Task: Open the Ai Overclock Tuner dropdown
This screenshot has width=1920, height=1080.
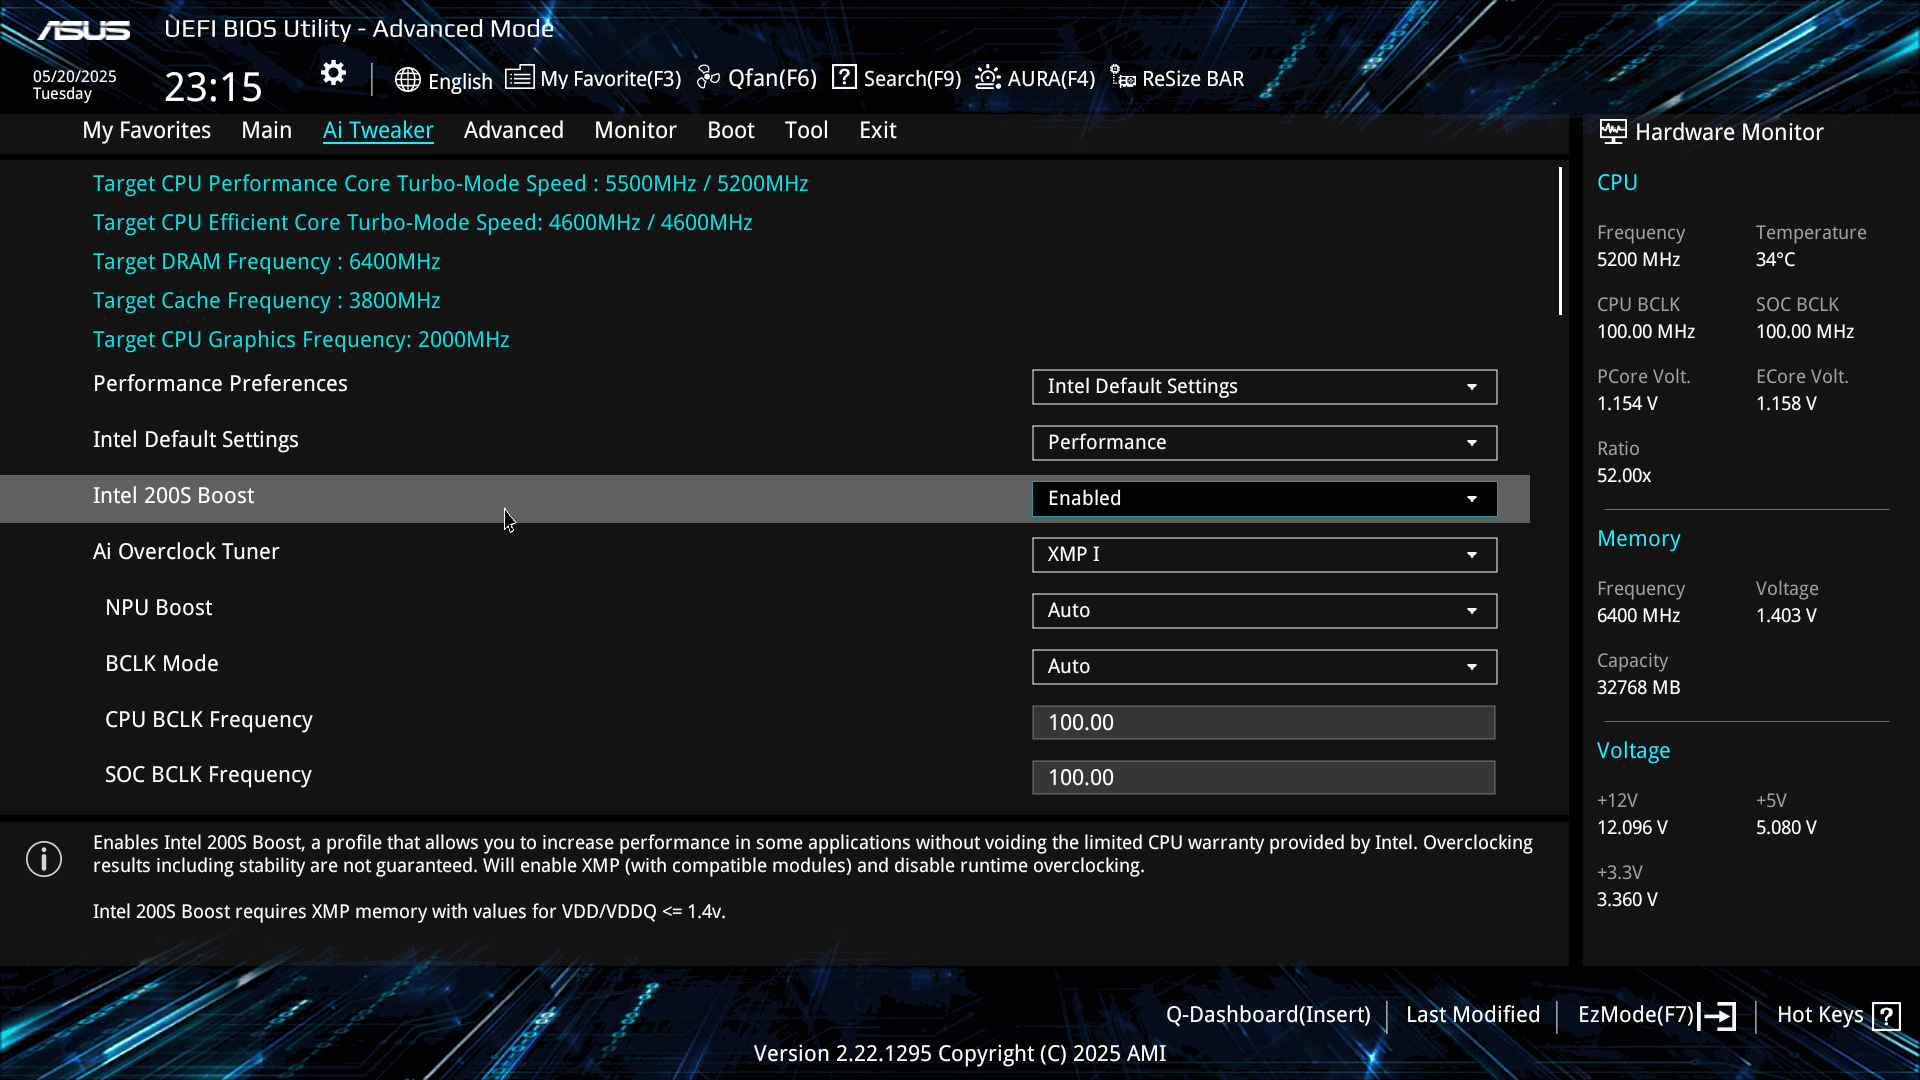Action: (x=1264, y=555)
